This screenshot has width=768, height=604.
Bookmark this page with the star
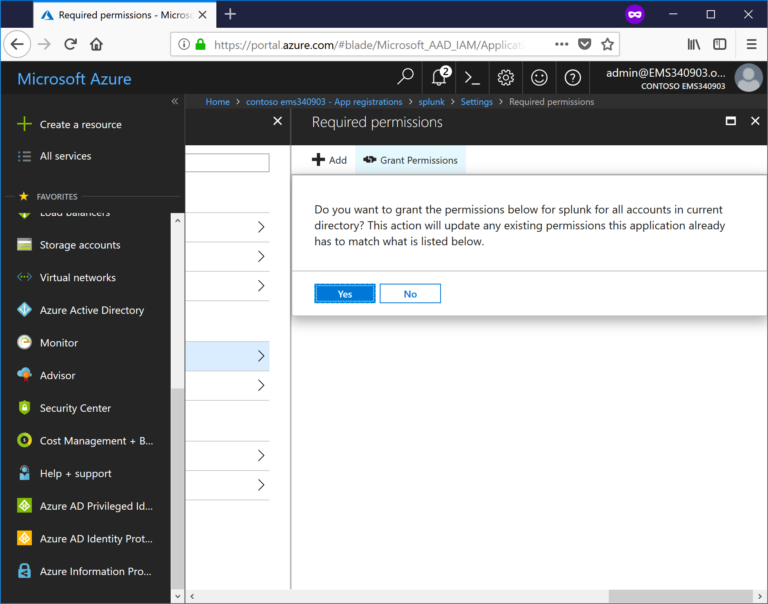[x=607, y=44]
